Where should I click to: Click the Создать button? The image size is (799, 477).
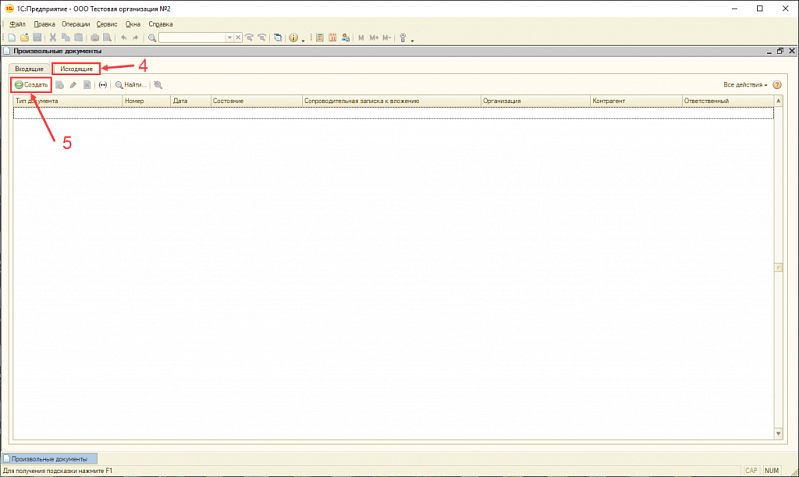click(x=32, y=85)
